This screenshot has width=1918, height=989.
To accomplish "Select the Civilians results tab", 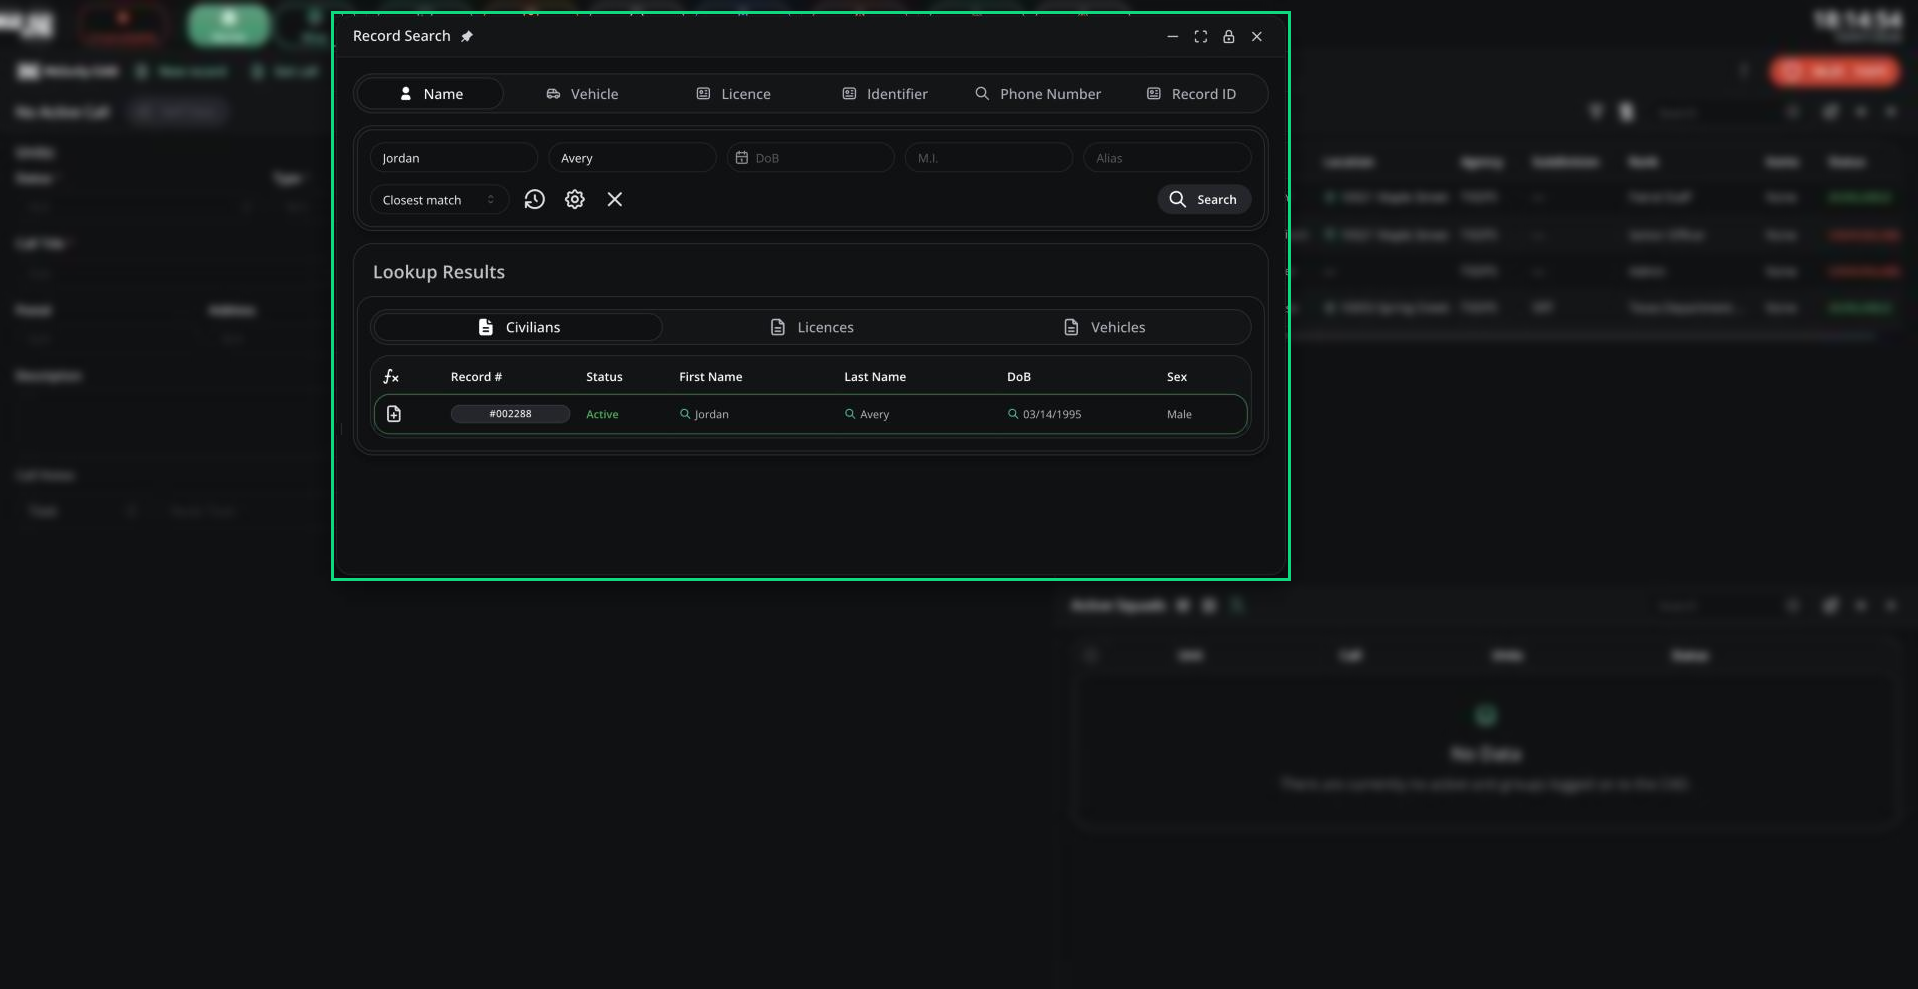I will [518, 327].
